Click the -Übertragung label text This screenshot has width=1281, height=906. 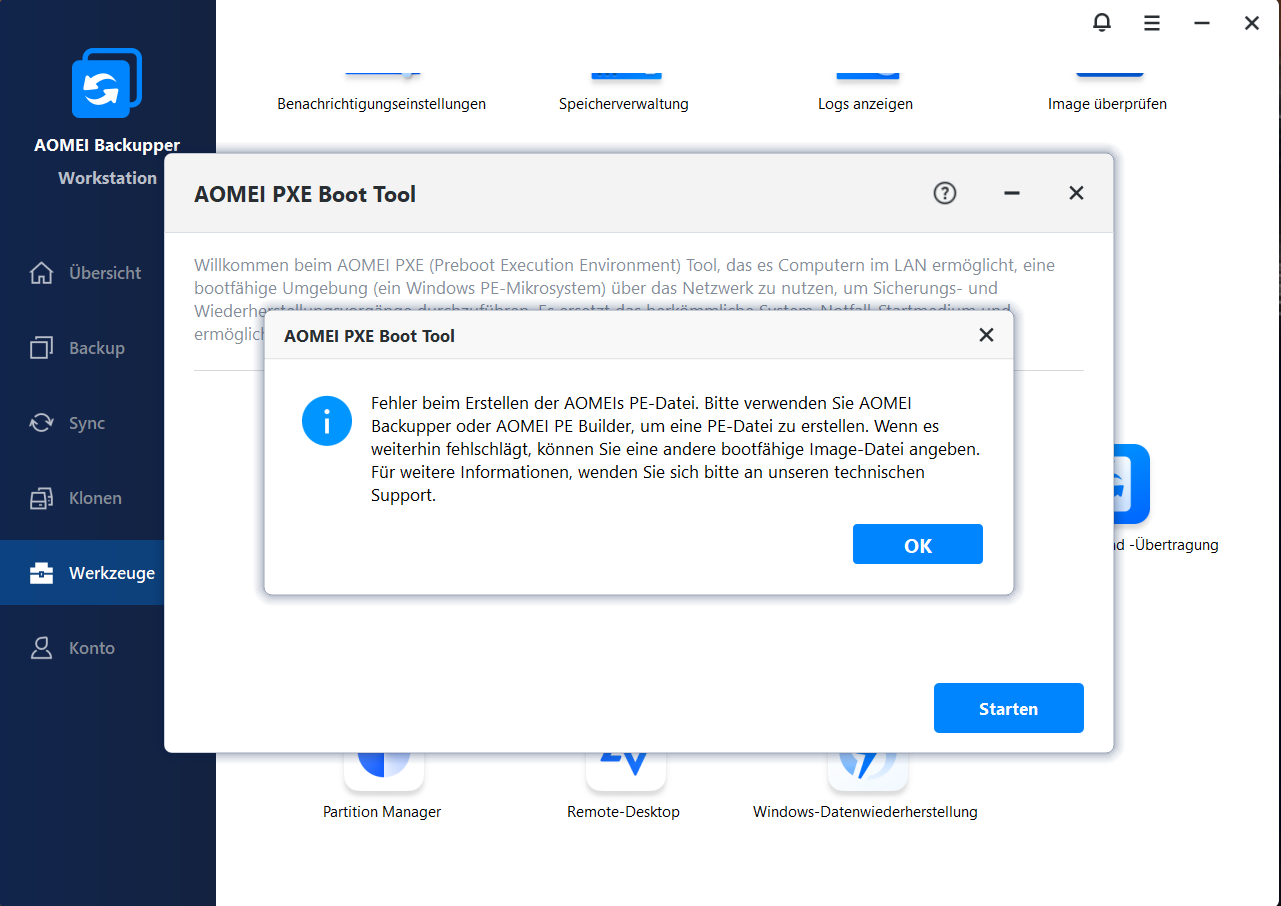coord(1166,545)
